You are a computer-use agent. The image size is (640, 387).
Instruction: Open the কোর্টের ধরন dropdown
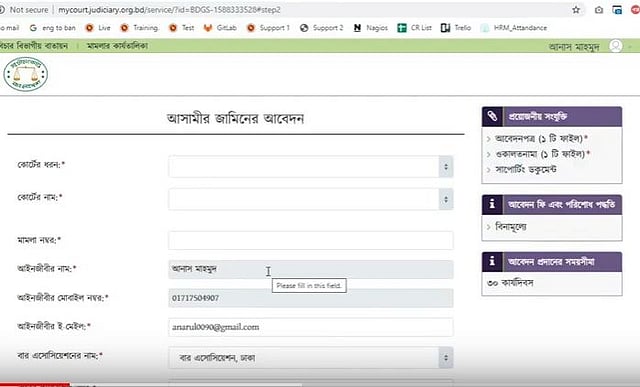click(311, 167)
